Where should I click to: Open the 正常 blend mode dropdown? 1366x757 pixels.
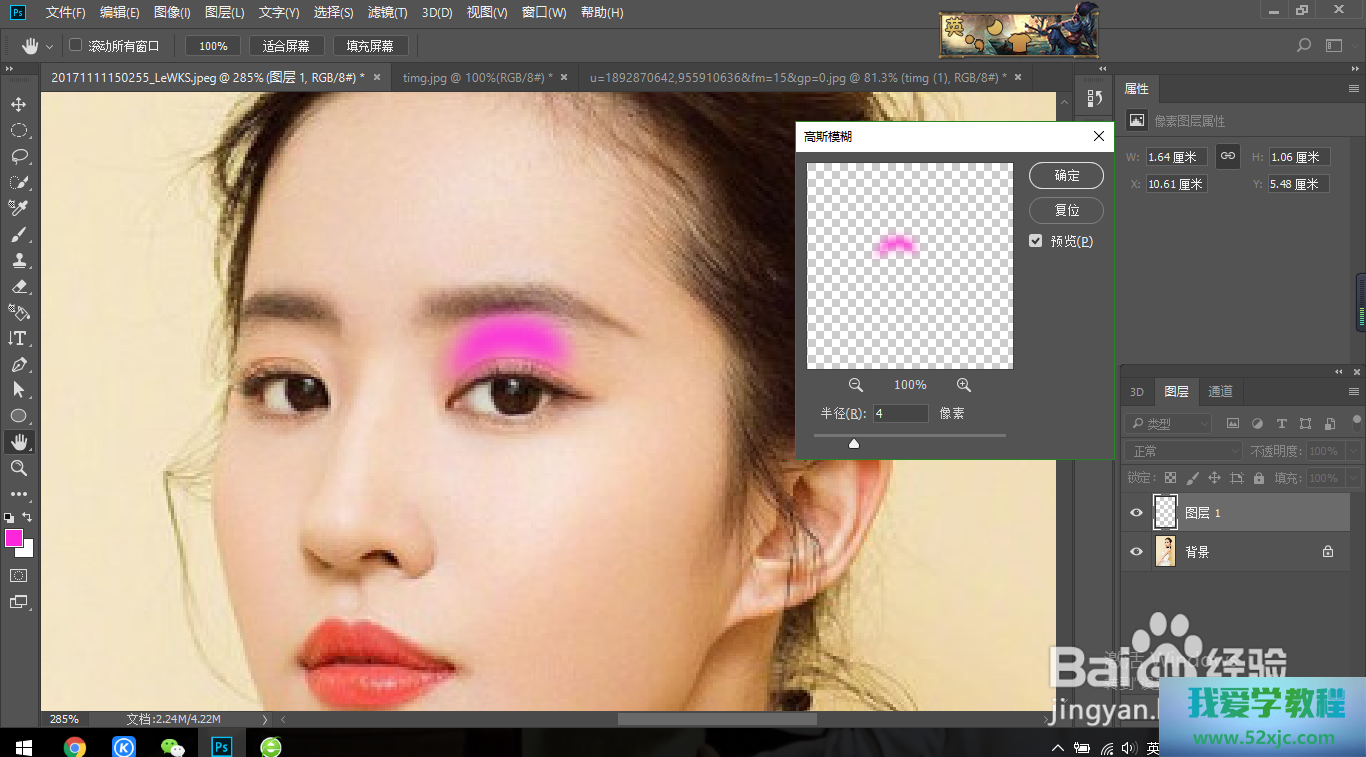[1183, 451]
